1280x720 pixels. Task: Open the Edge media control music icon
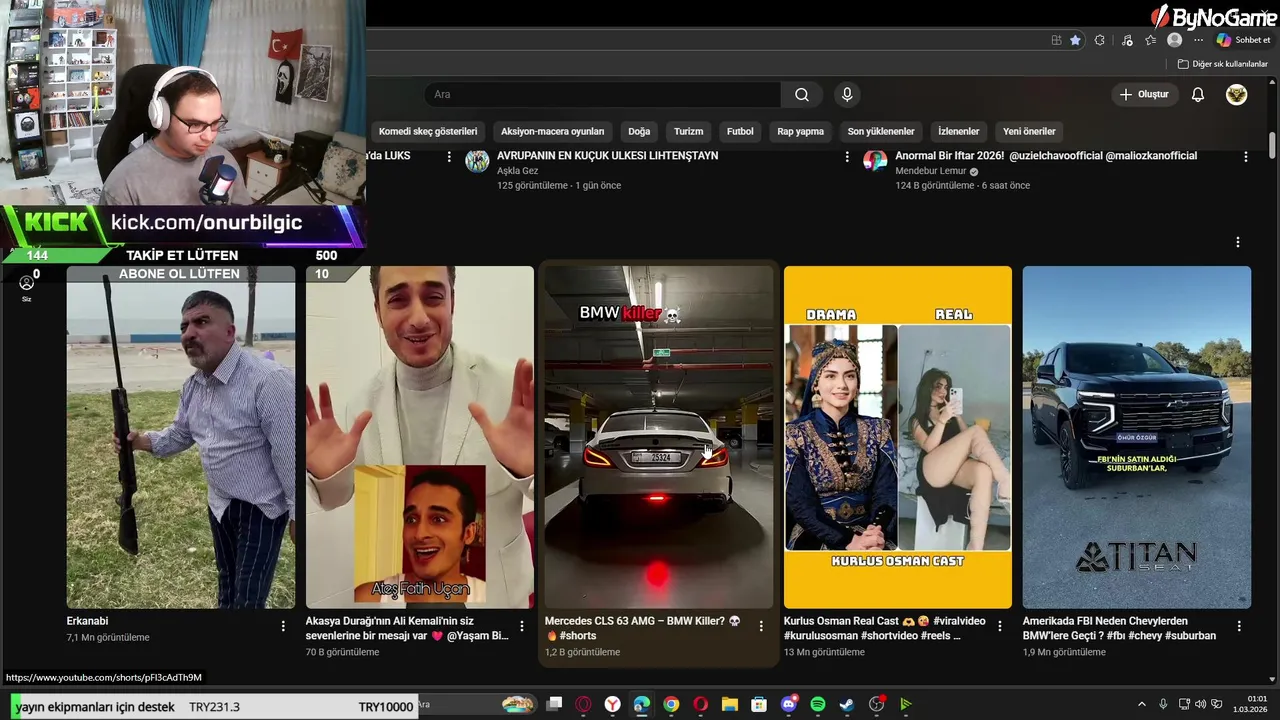point(1127,40)
